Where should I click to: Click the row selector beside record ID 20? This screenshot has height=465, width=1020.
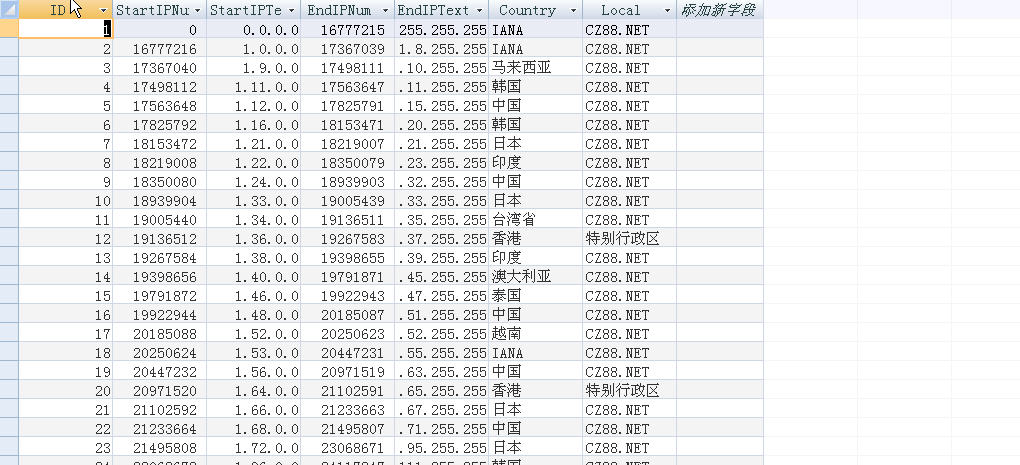coord(9,391)
